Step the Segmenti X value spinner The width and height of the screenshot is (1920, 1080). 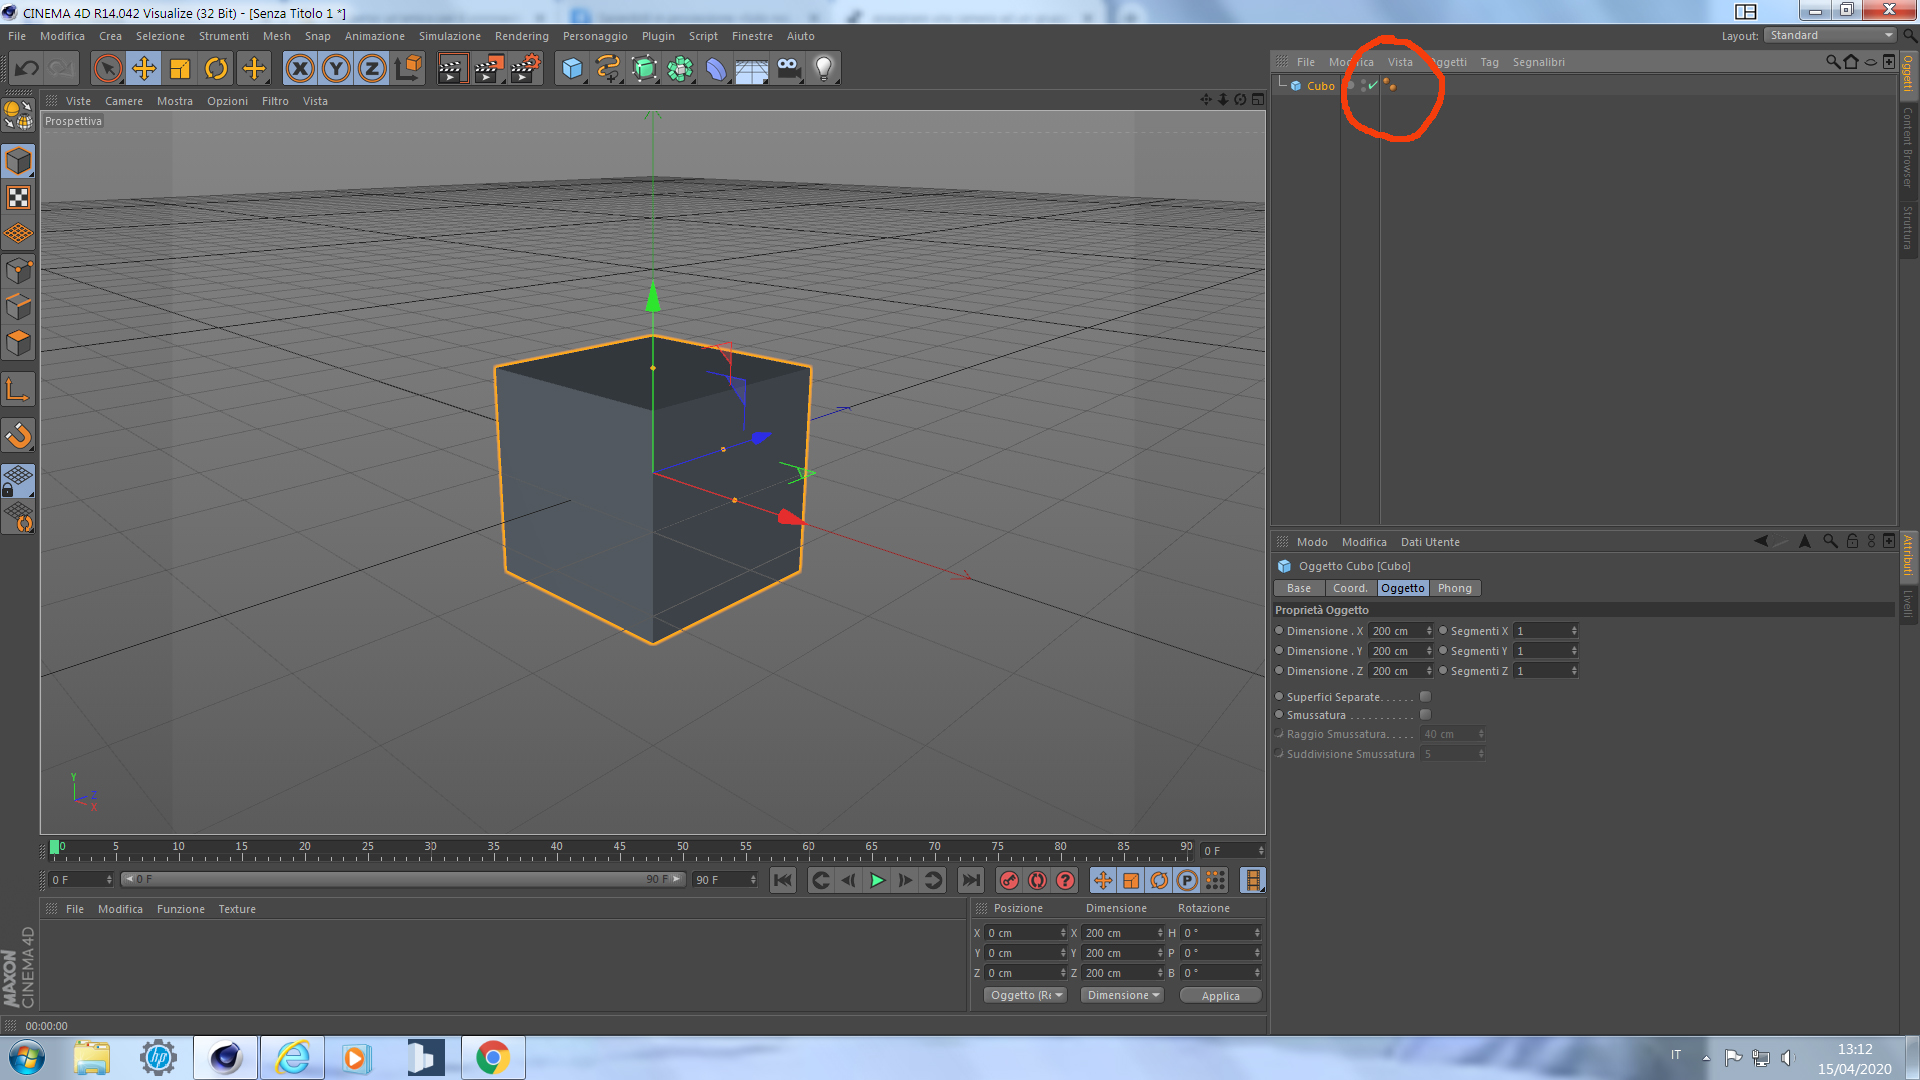click(x=1574, y=631)
